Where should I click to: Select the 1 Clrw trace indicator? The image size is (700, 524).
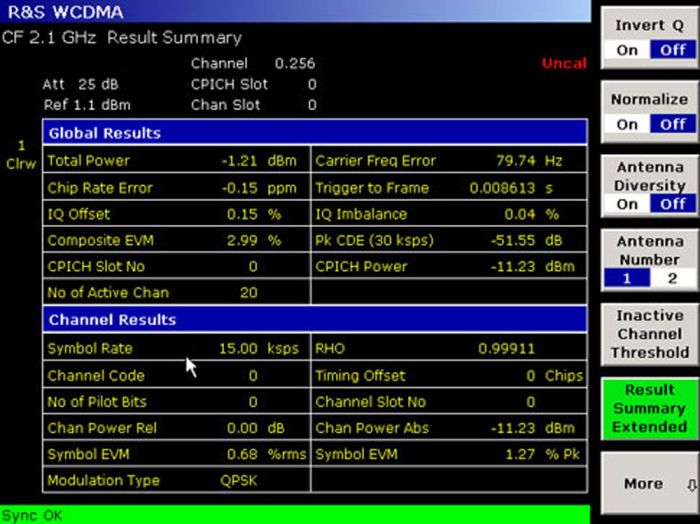pos(21,155)
